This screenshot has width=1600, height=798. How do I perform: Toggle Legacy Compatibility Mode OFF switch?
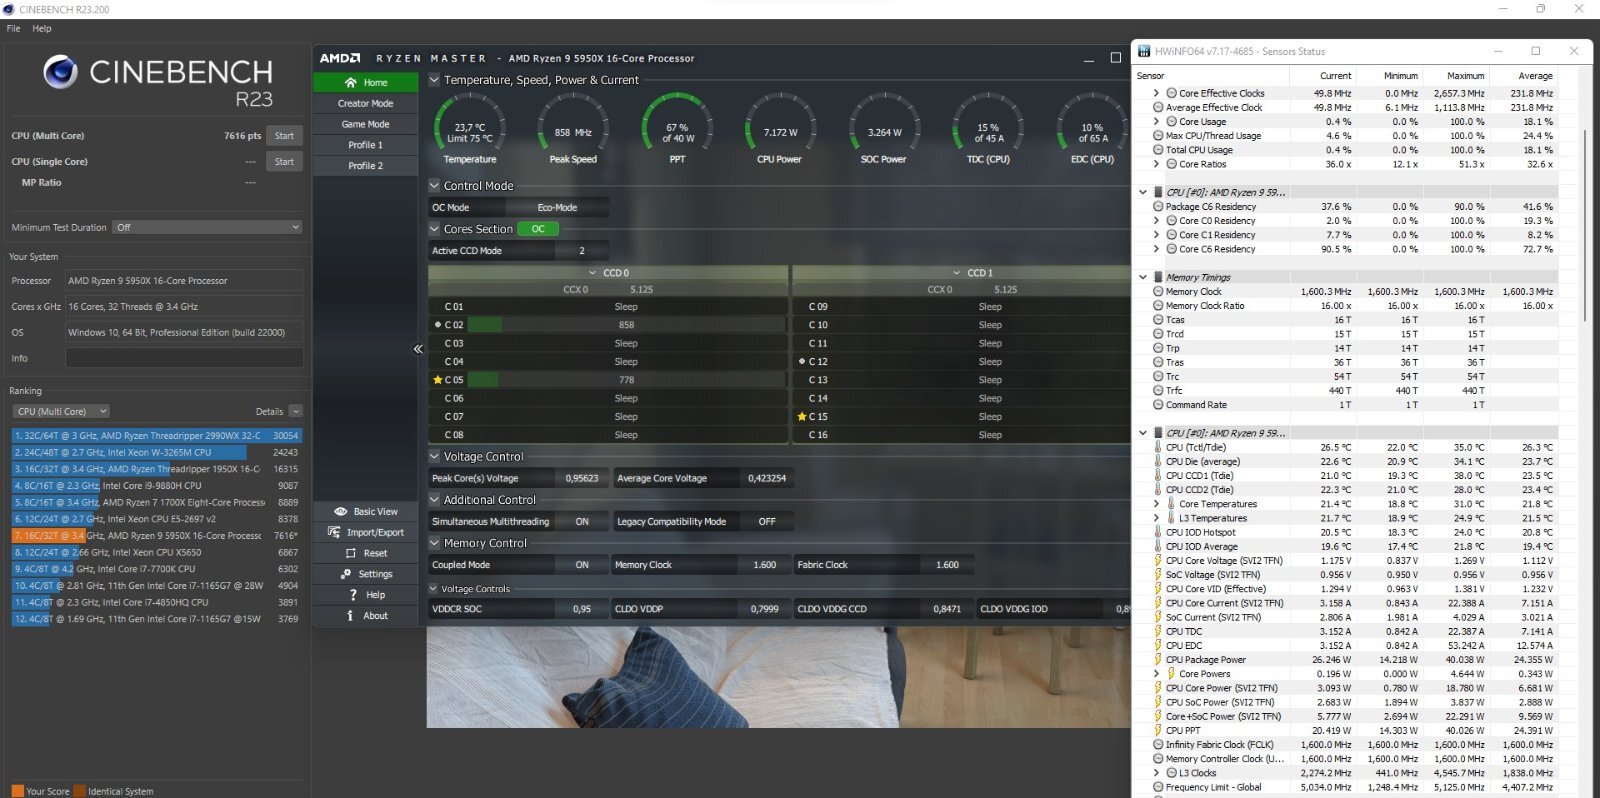[767, 522]
